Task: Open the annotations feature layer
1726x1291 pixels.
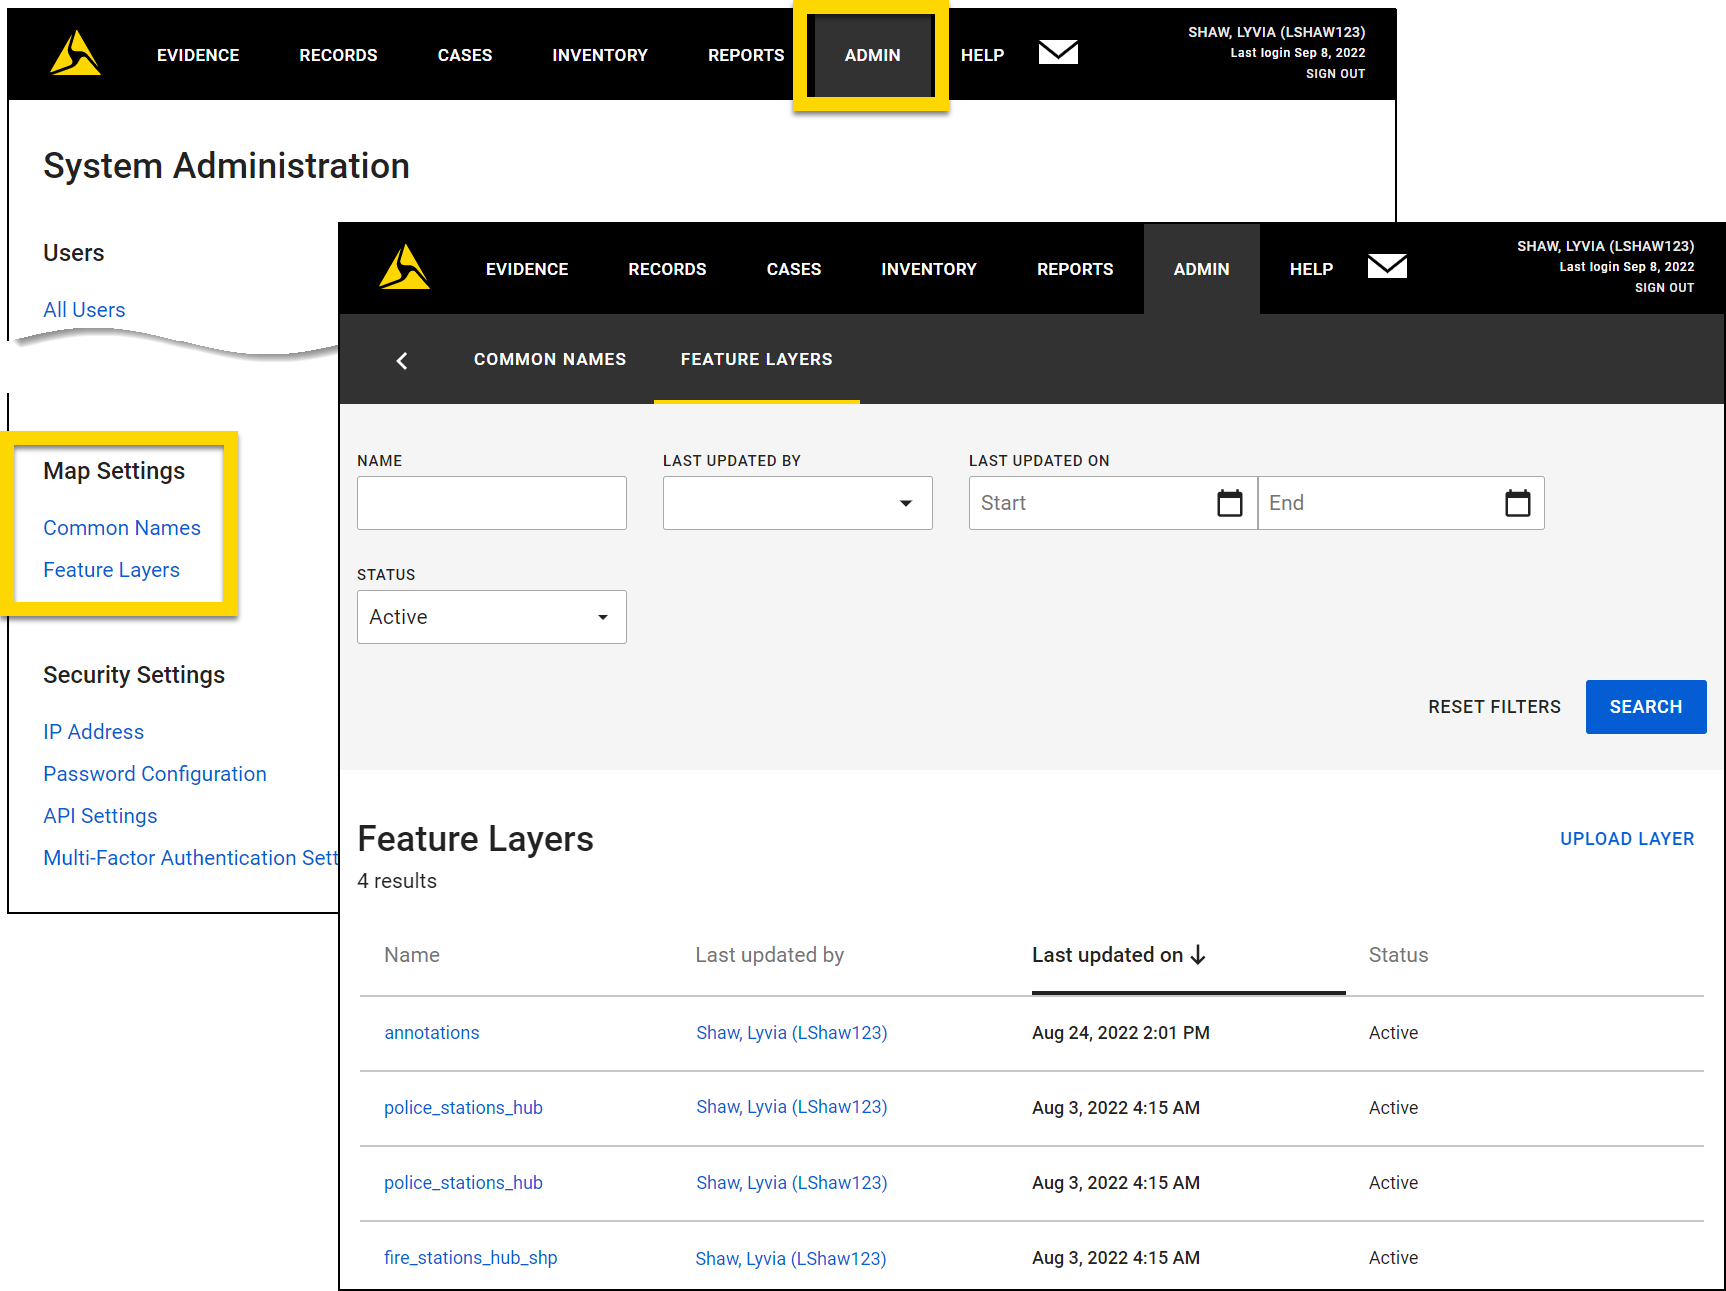Action: tap(431, 1032)
